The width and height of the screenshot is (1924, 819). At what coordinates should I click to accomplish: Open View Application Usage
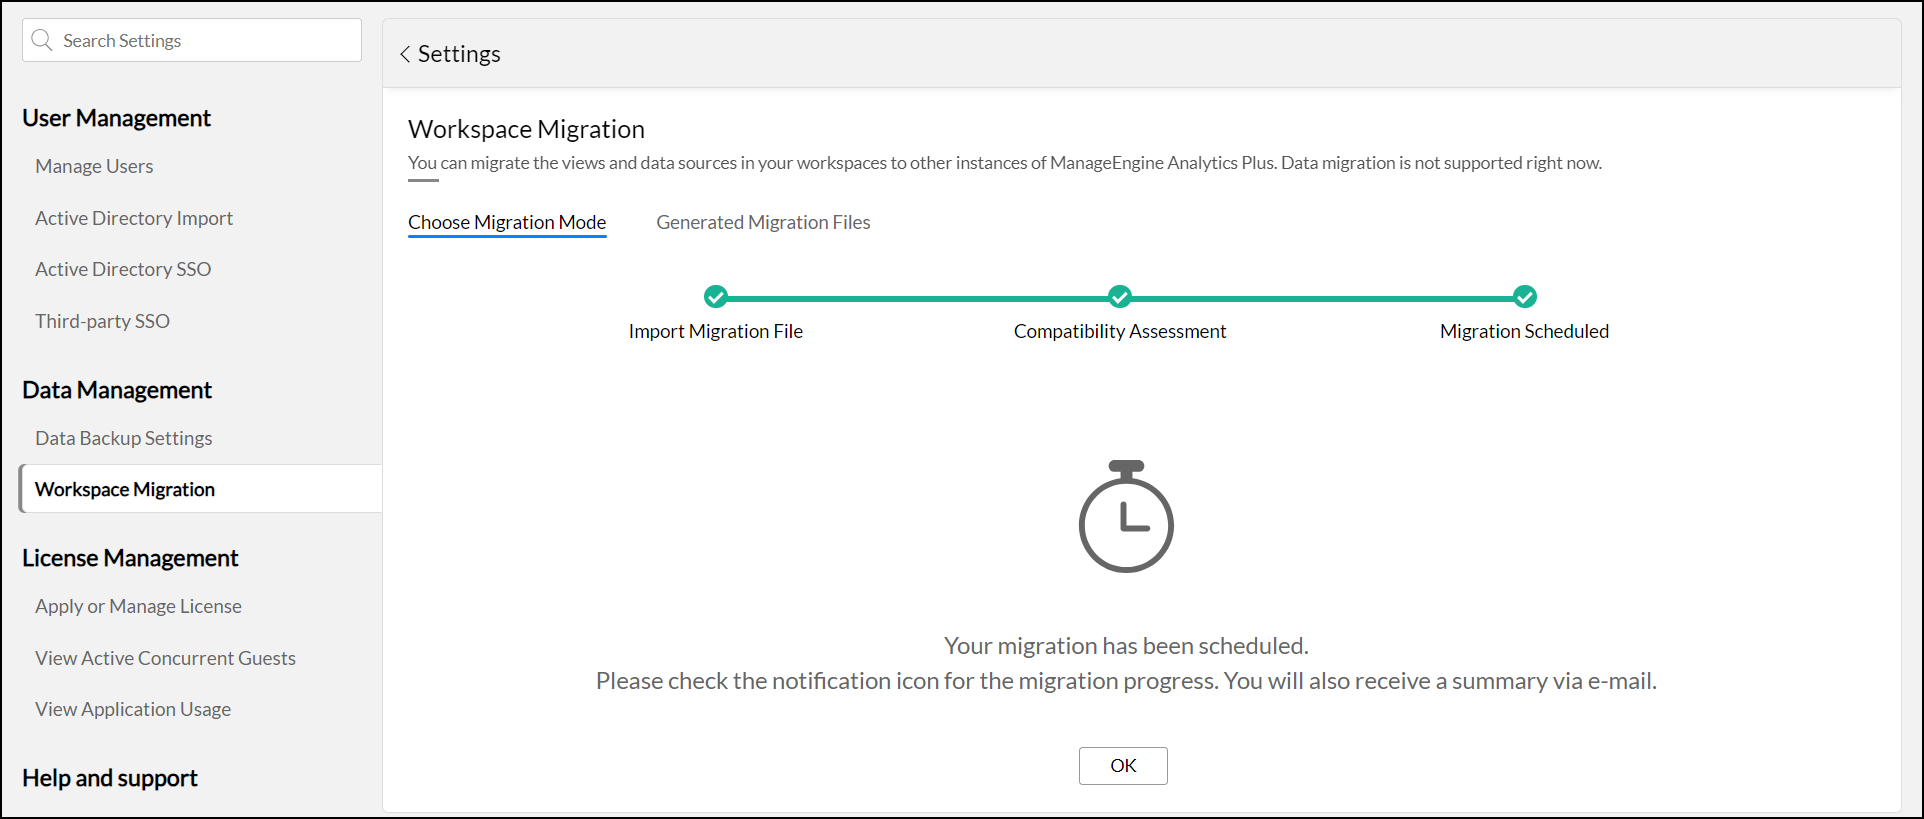coord(133,709)
